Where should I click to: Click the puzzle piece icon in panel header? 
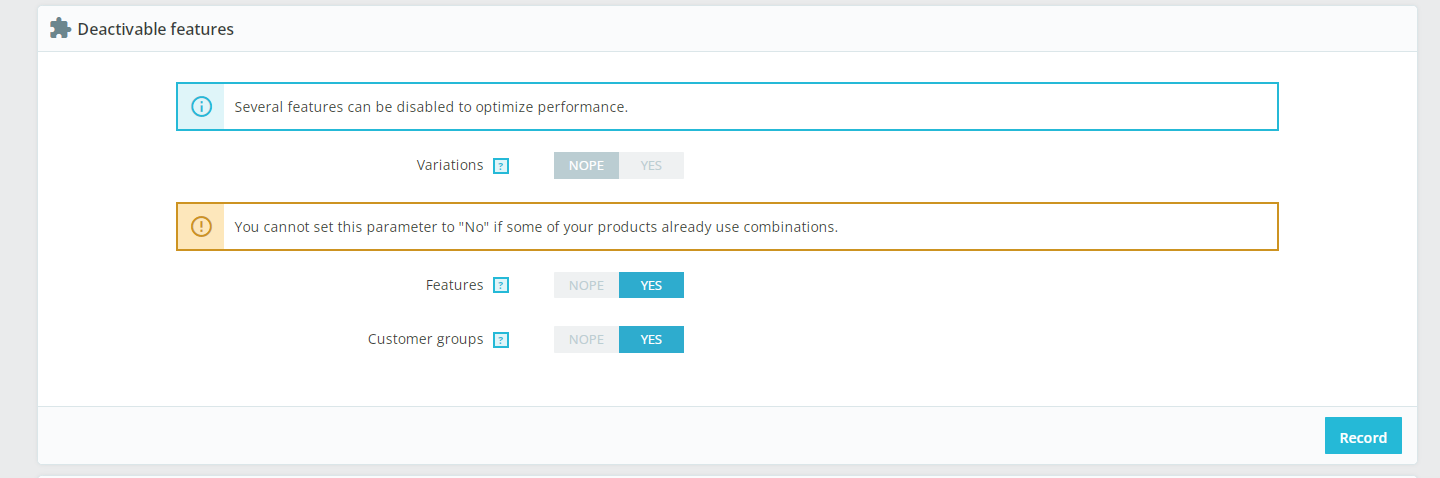[x=60, y=29]
